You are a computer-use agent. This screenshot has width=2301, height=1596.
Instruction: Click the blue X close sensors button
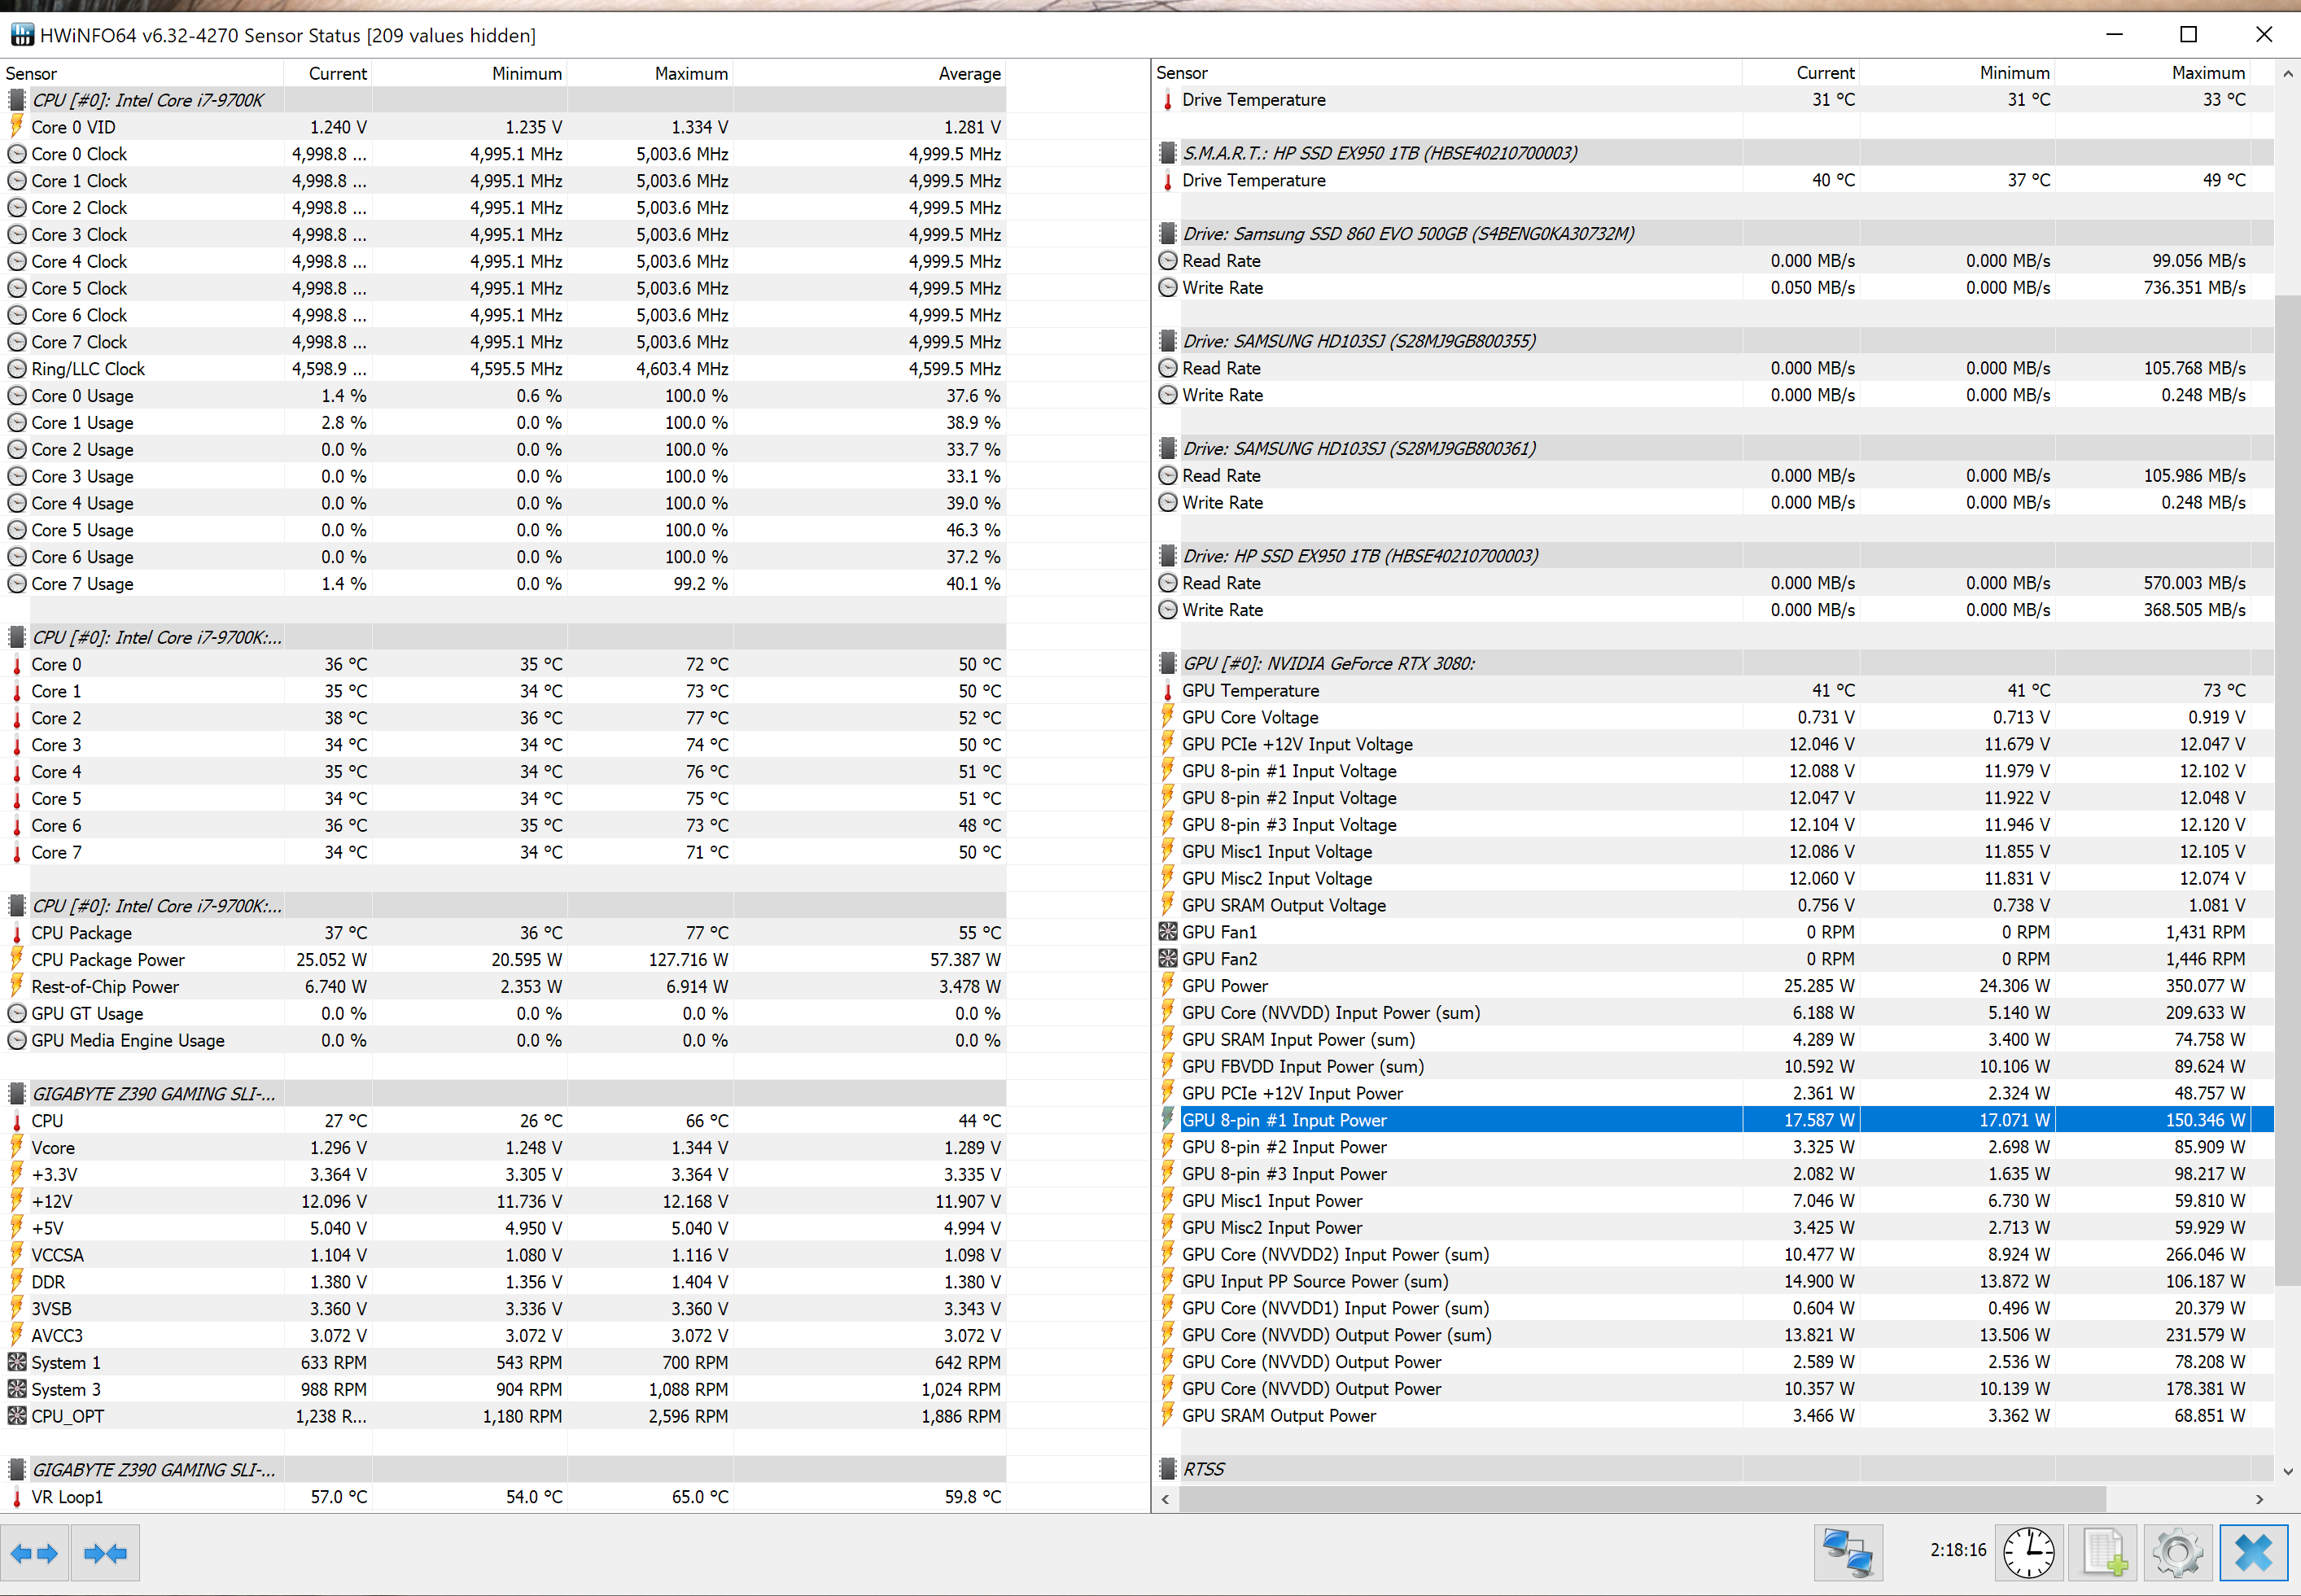click(x=2253, y=1553)
